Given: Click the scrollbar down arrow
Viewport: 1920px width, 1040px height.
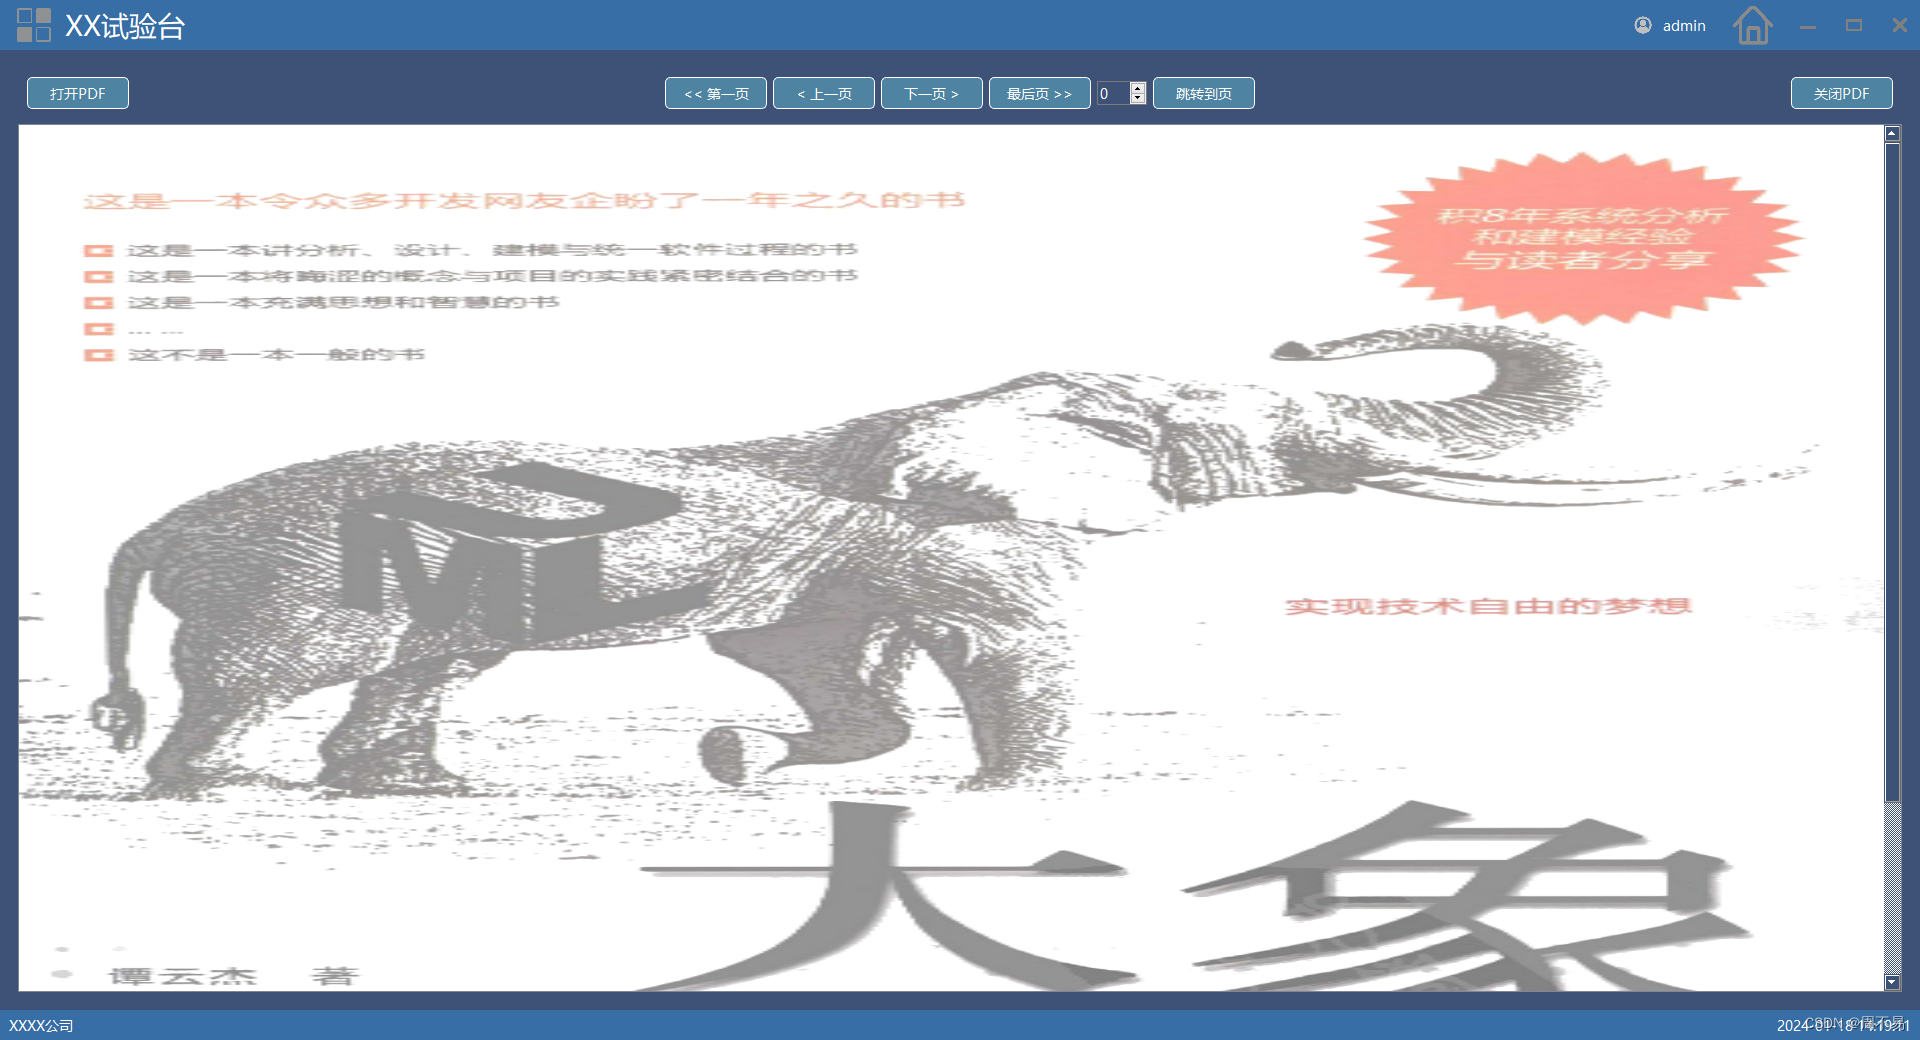Looking at the screenshot, I should coord(1892,983).
